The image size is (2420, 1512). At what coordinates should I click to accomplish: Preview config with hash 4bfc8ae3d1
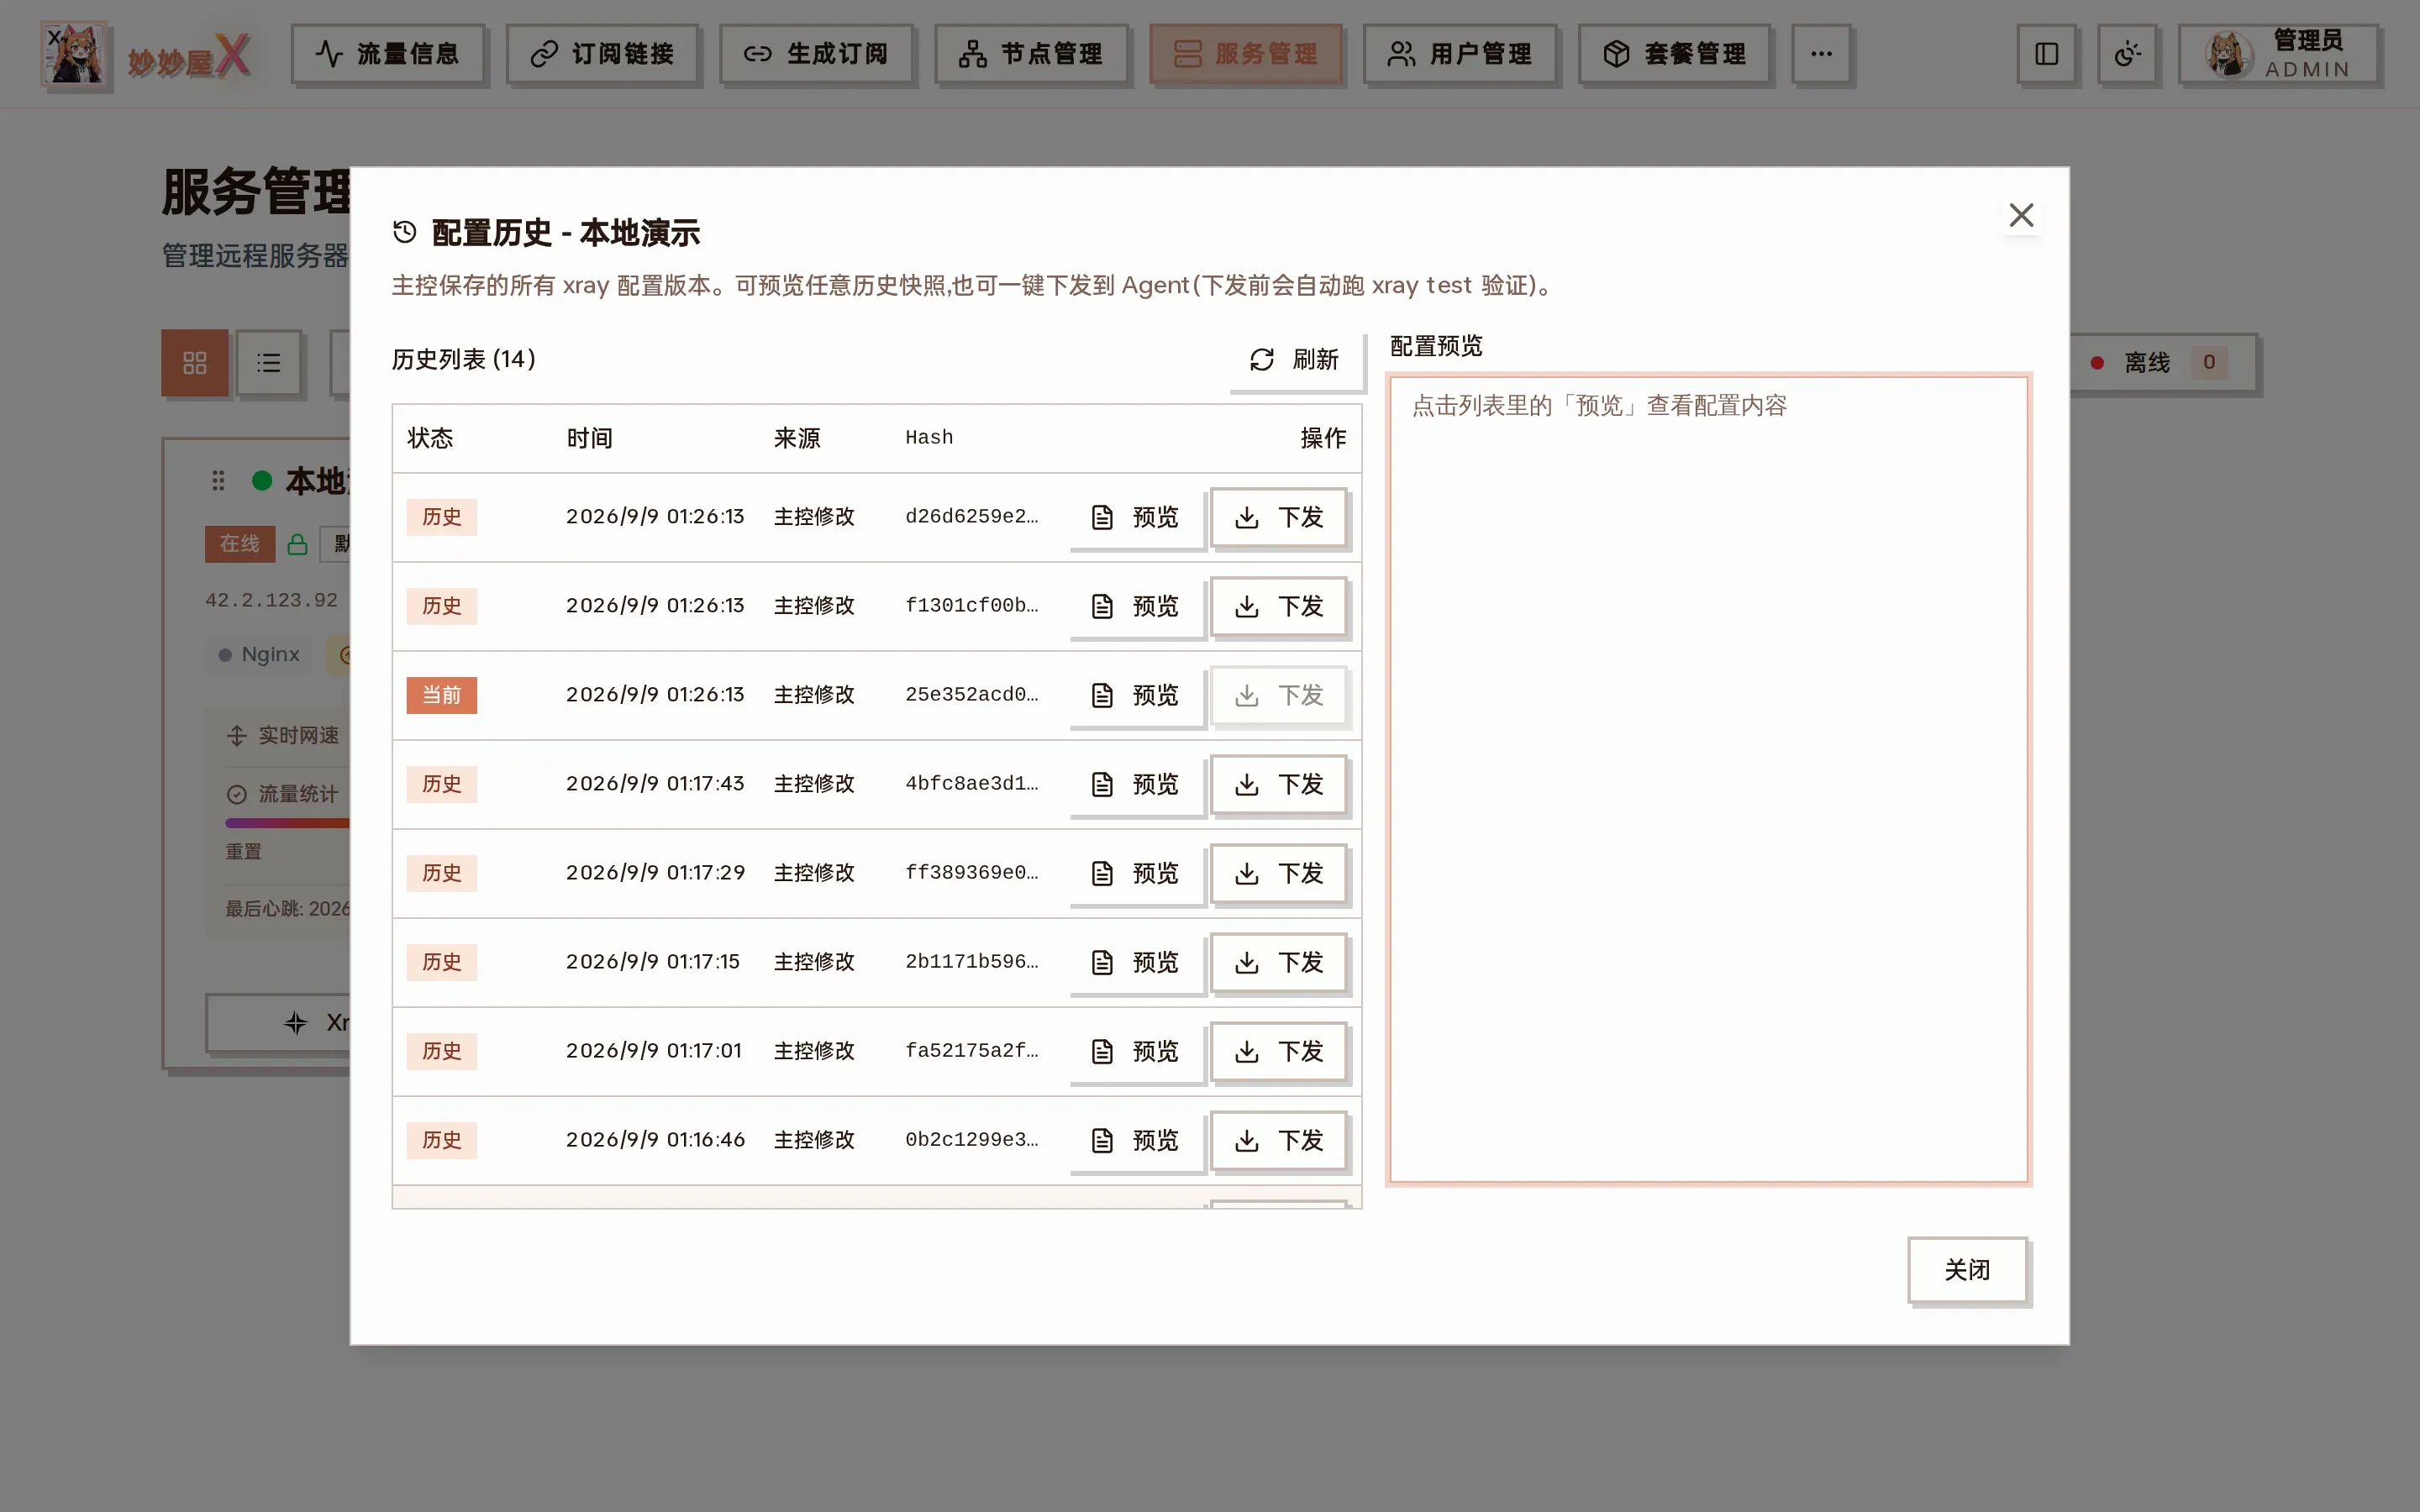(1136, 784)
